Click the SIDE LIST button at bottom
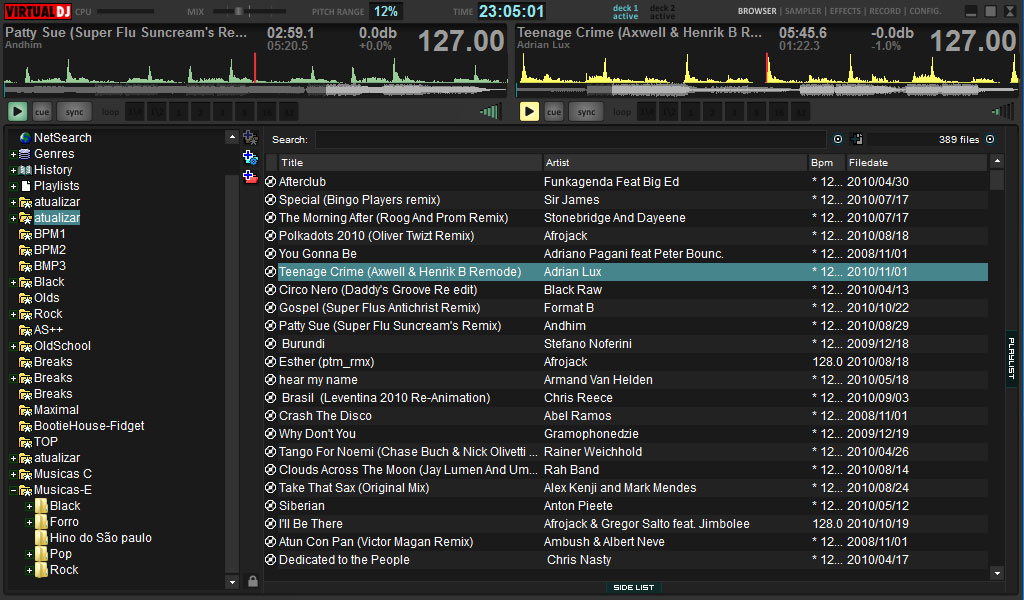1024x600 pixels. pos(633,587)
